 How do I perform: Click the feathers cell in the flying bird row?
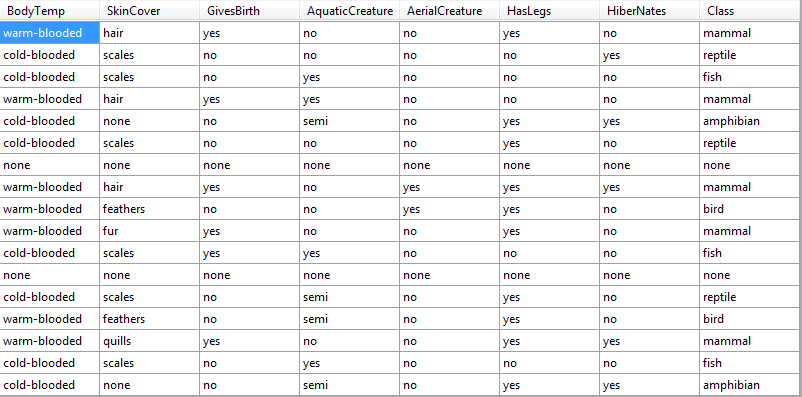click(x=150, y=209)
